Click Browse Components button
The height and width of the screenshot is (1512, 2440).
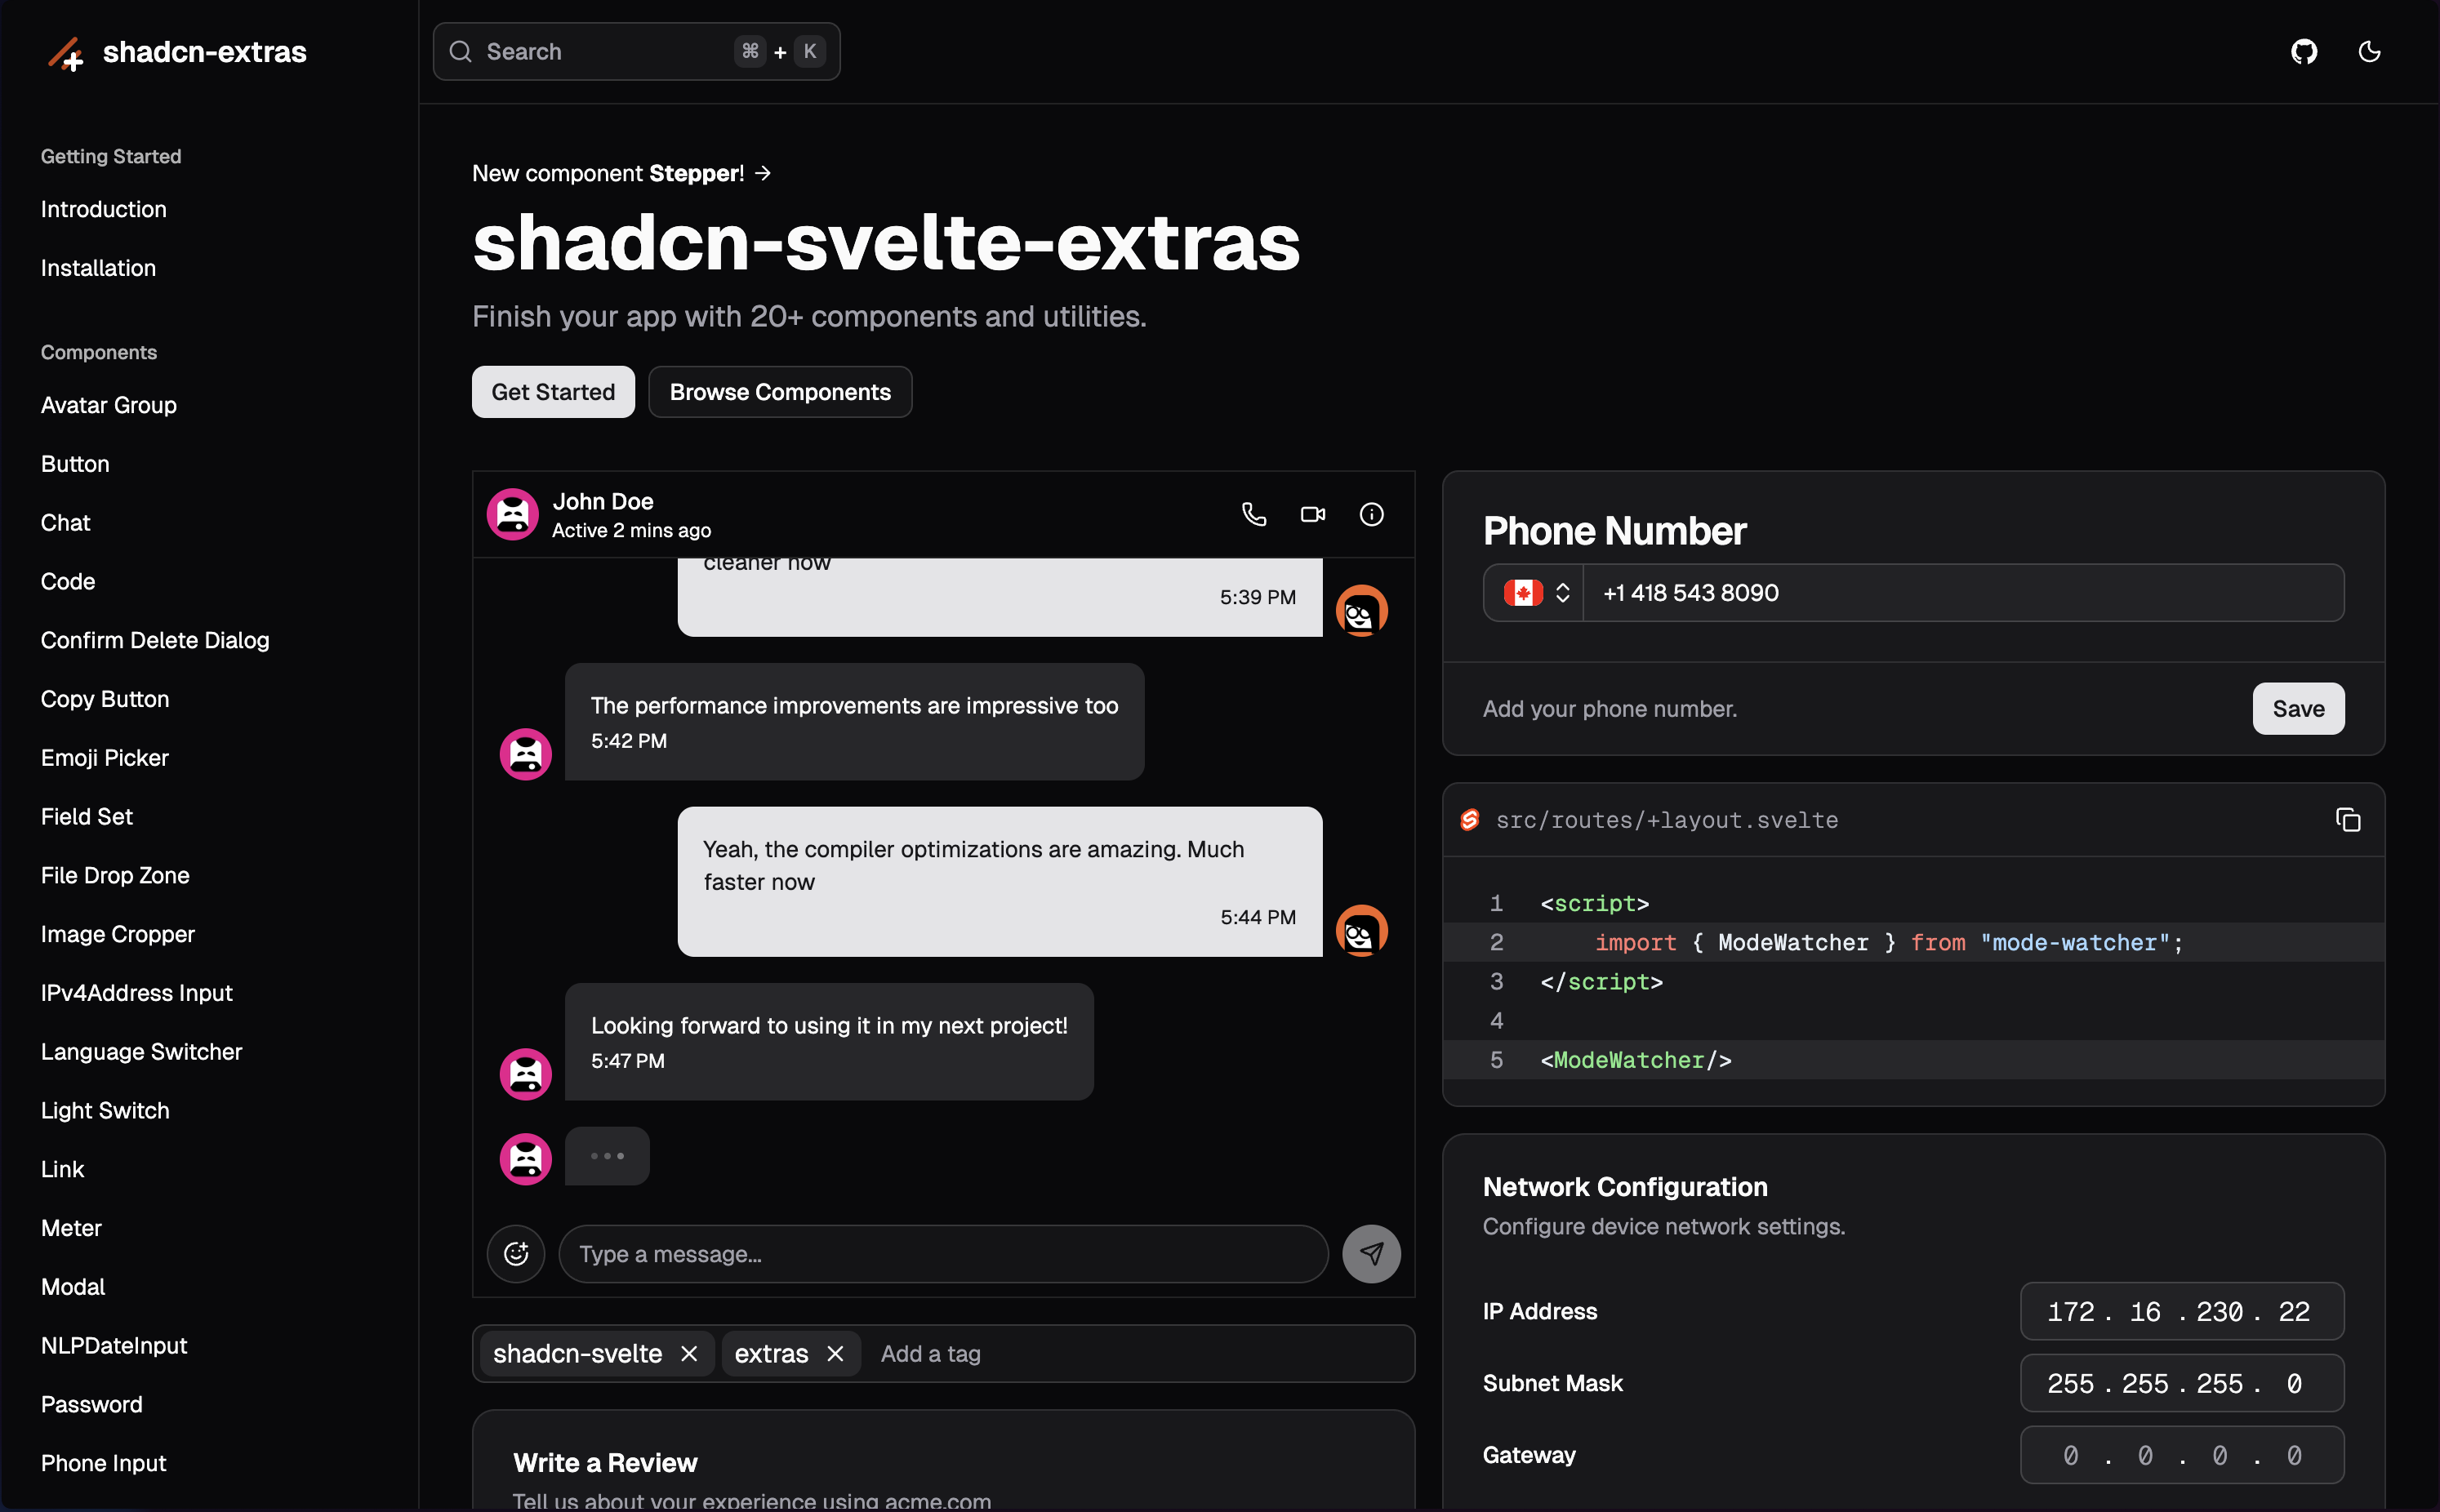click(780, 392)
